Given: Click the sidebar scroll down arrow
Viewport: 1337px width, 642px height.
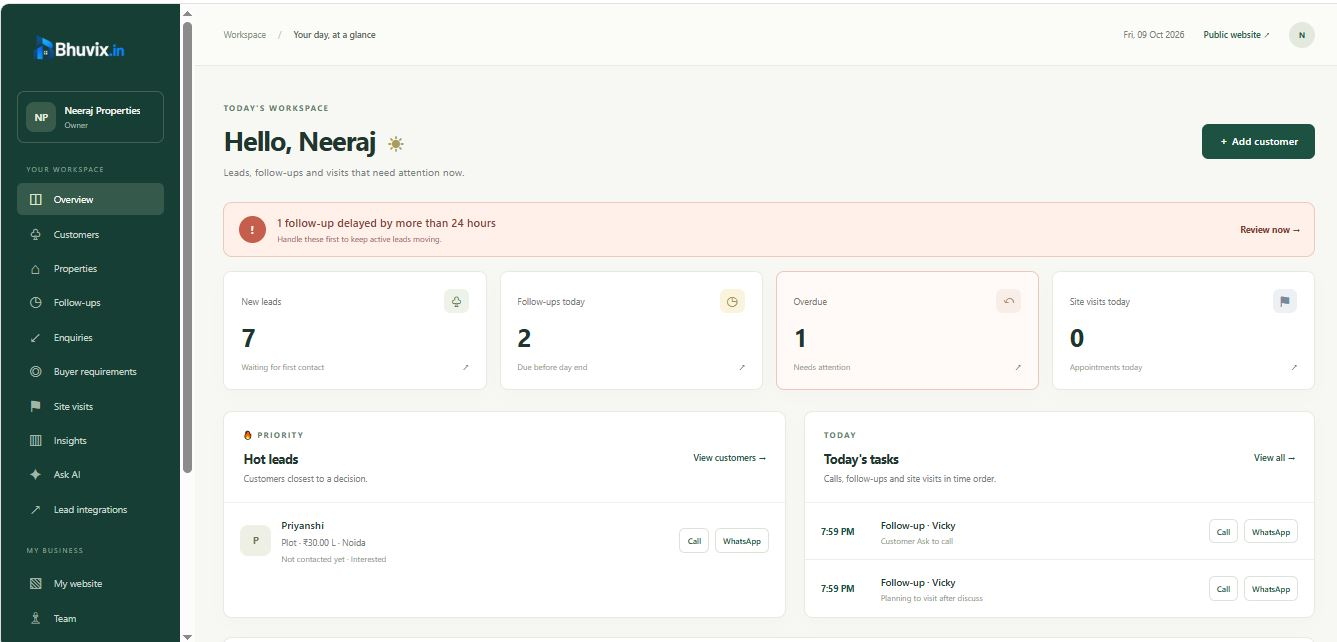Looking at the screenshot, I should [187, 636].
